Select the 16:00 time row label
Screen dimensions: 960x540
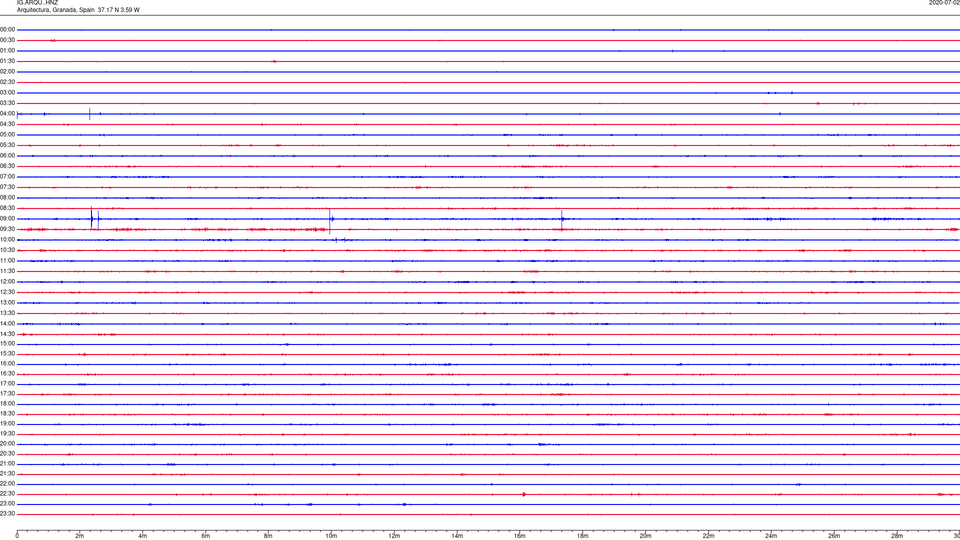tap(7, 364)
